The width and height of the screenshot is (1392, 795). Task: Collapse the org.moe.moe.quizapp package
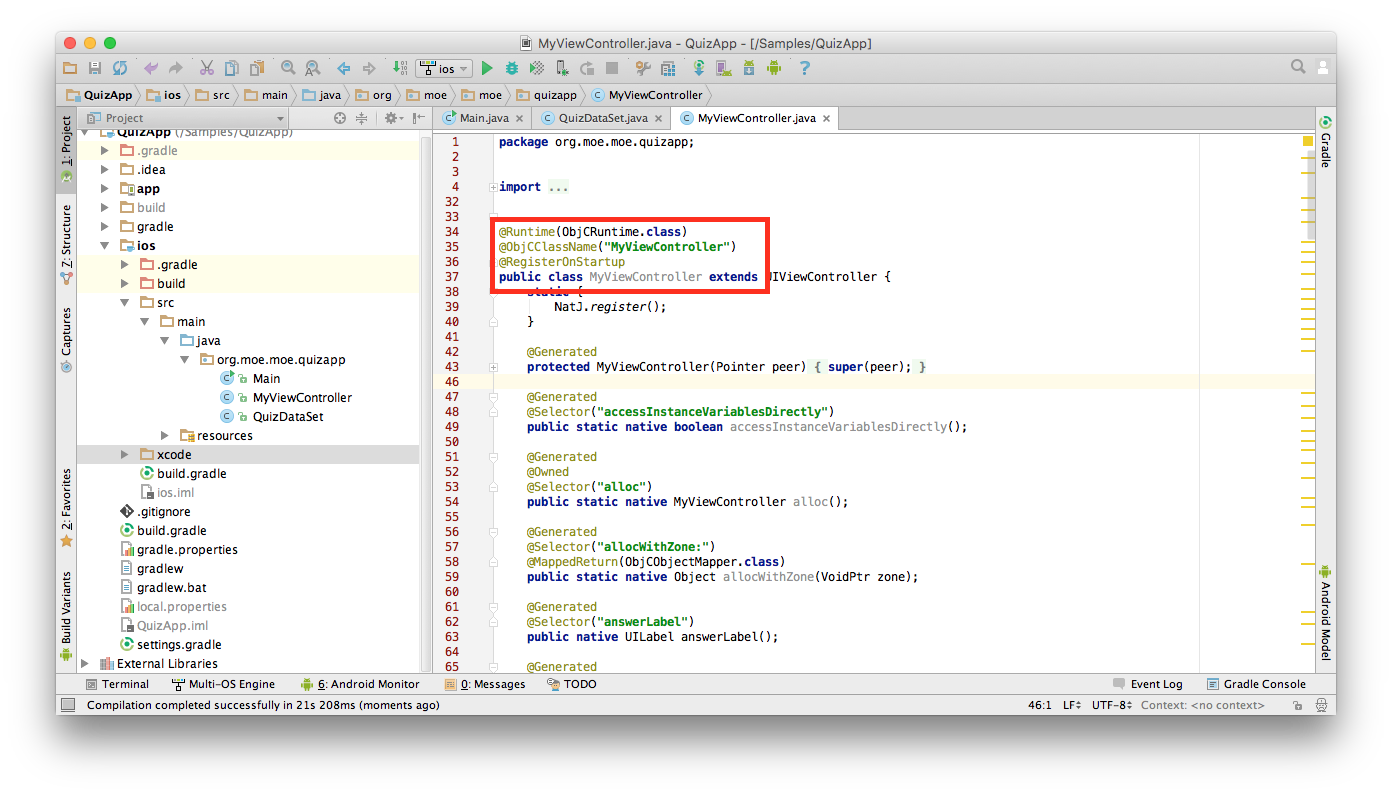[185, 359]
